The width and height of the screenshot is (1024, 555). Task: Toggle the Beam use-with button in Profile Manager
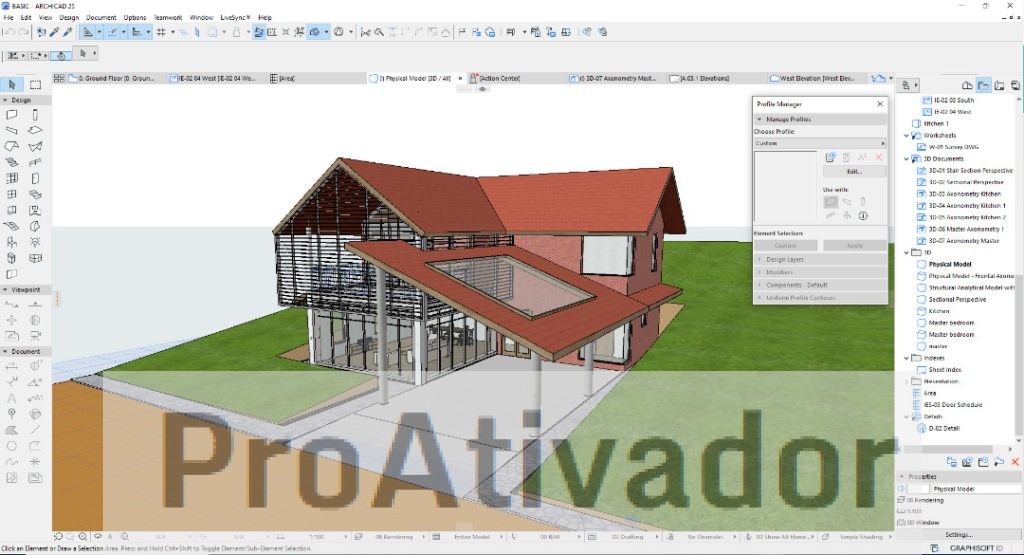[847, 202]
